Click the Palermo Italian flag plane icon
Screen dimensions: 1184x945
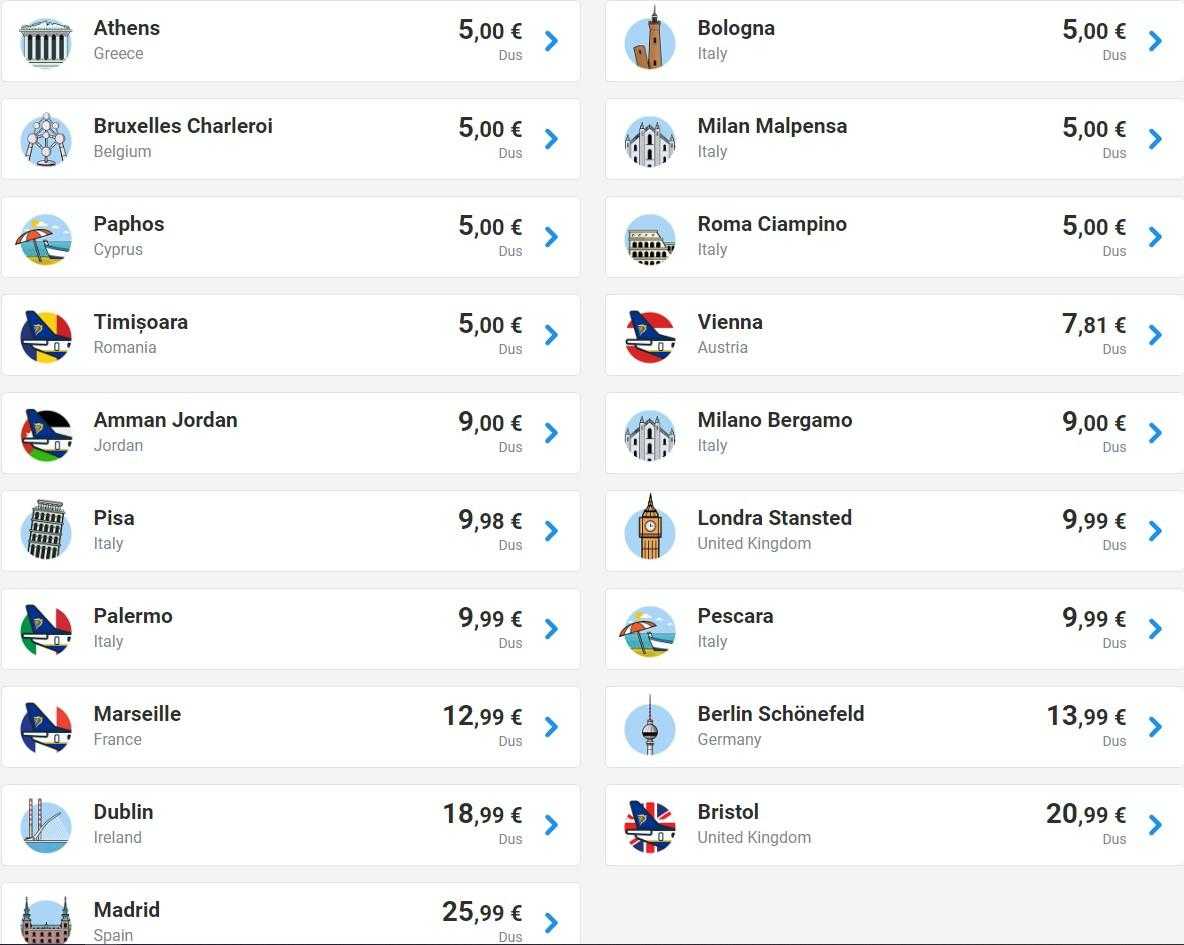(x=45, y=630)
